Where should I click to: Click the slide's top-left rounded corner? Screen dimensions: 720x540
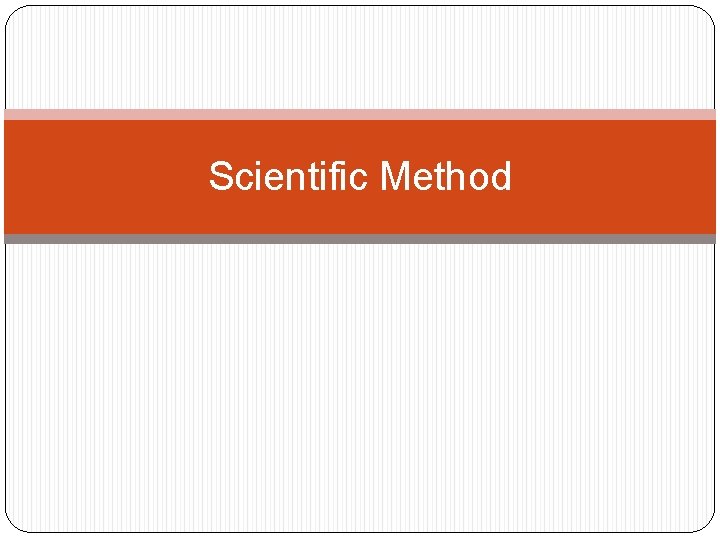tap(13, 14)
